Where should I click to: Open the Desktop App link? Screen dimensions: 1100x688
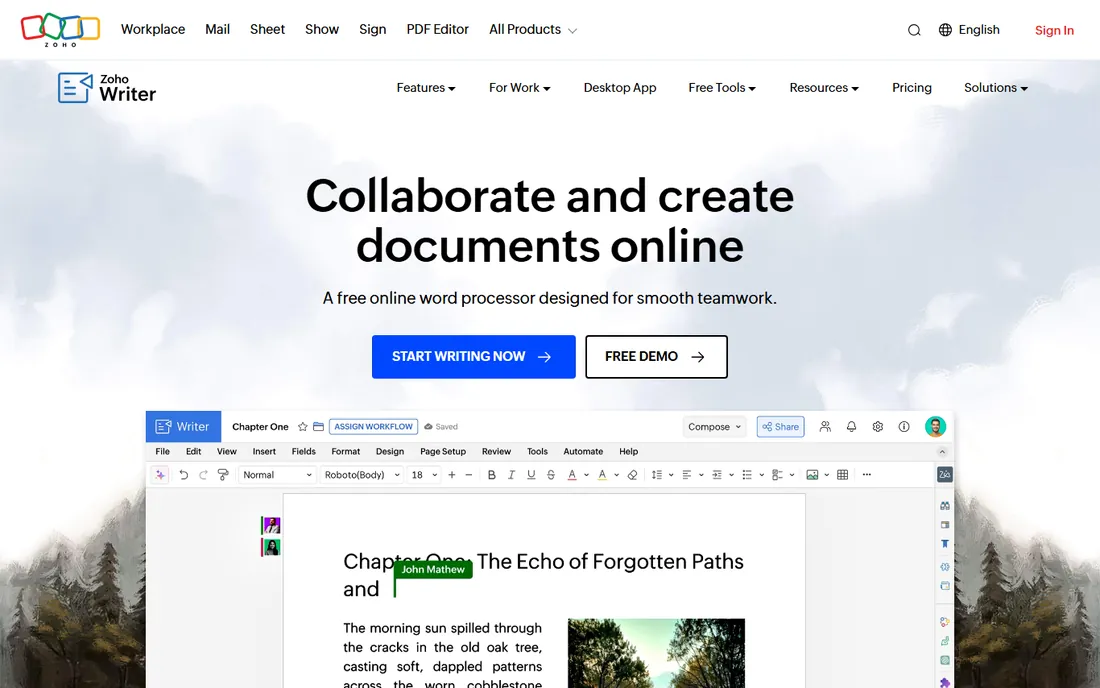[x=619, y=88]
